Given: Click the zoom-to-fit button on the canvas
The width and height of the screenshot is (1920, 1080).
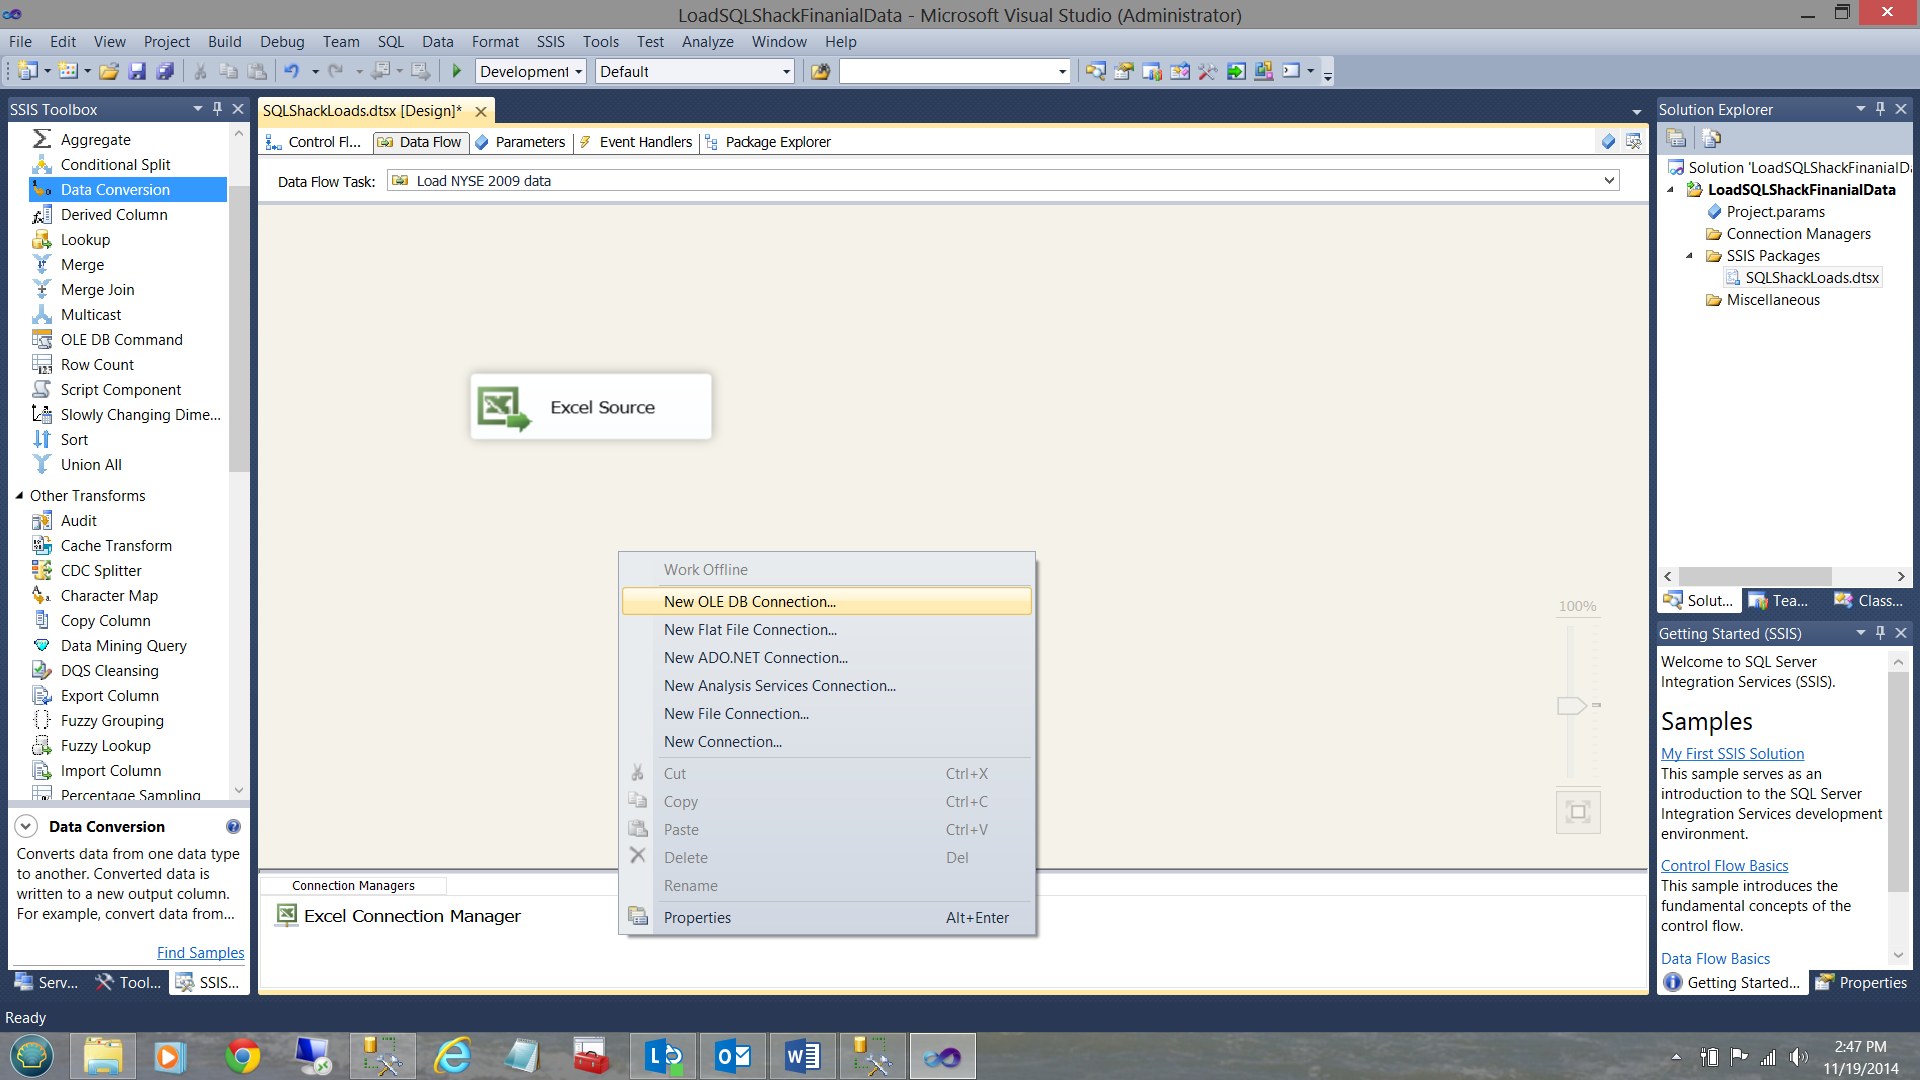Looking at the screenshot, I should (1578, 812).
